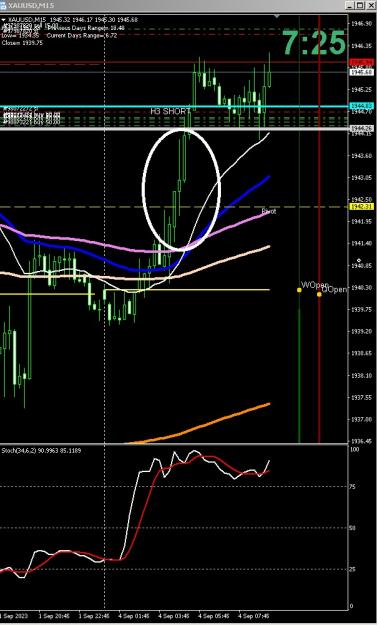Minimize the XAUUSD,M15 chart window
377x625 pixels.
(x=350, y=6)
